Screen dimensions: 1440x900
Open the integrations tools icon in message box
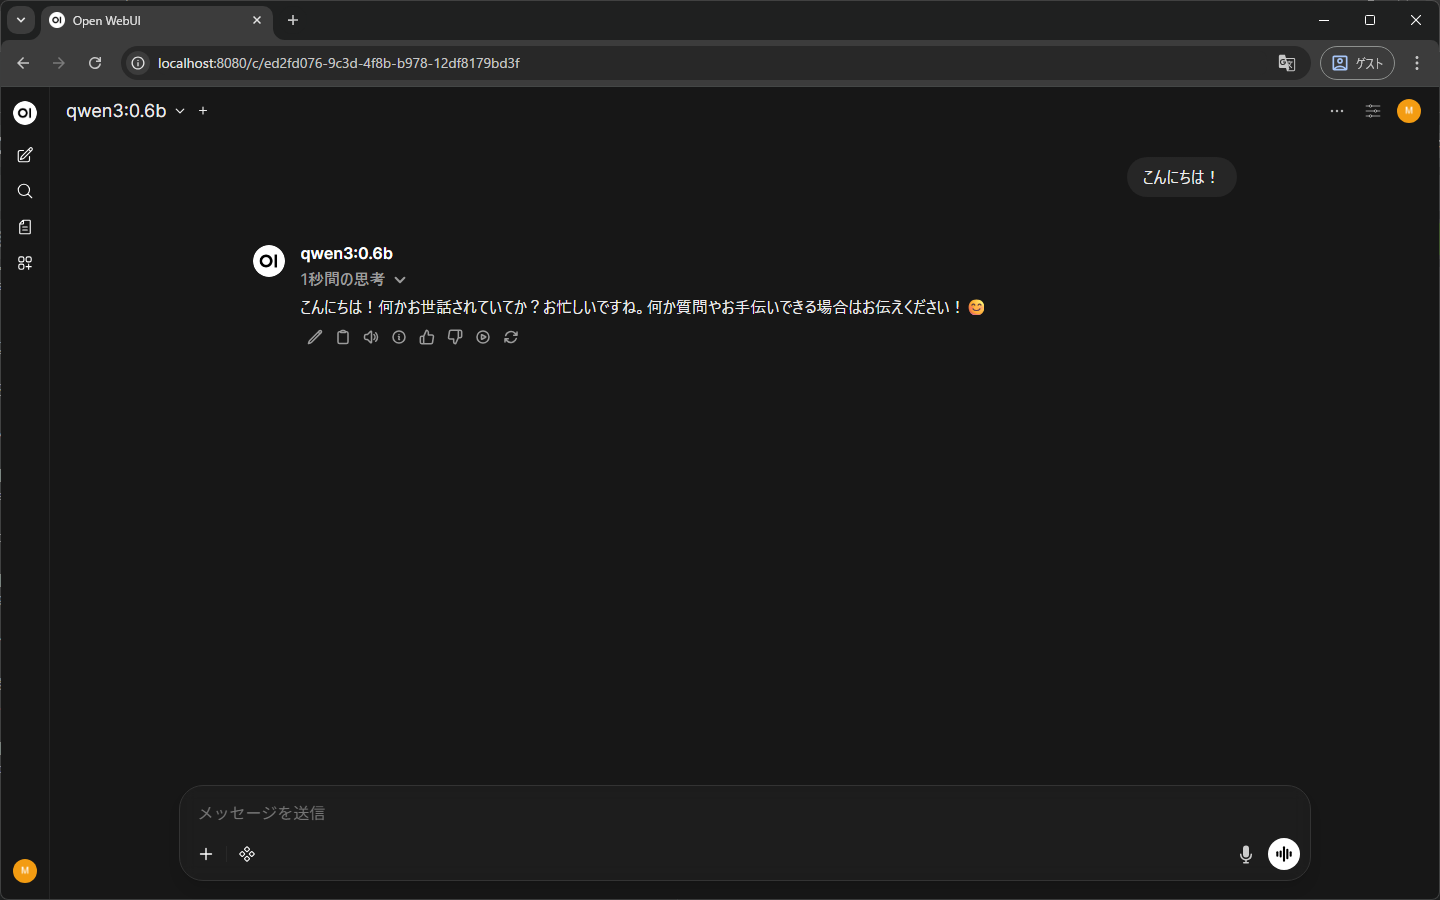(247, 854)
